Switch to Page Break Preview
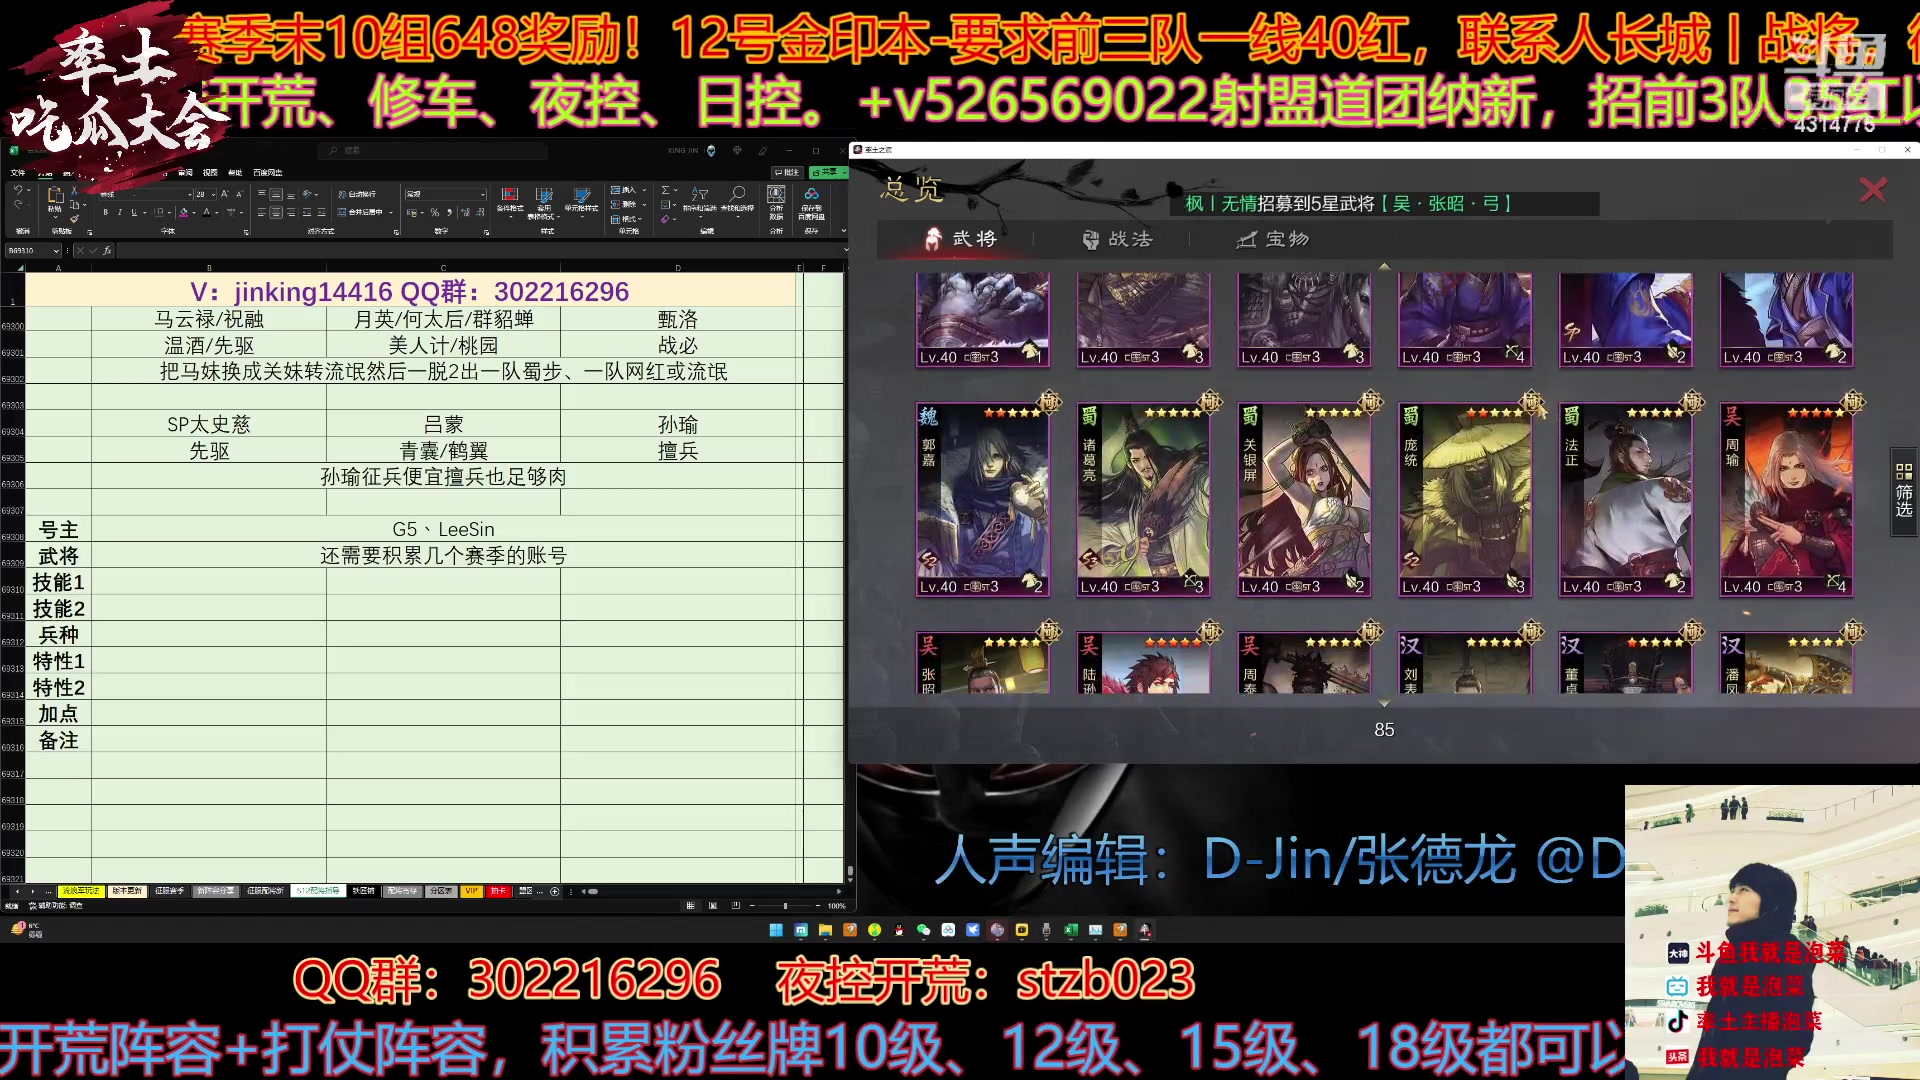 click(735, 906)
